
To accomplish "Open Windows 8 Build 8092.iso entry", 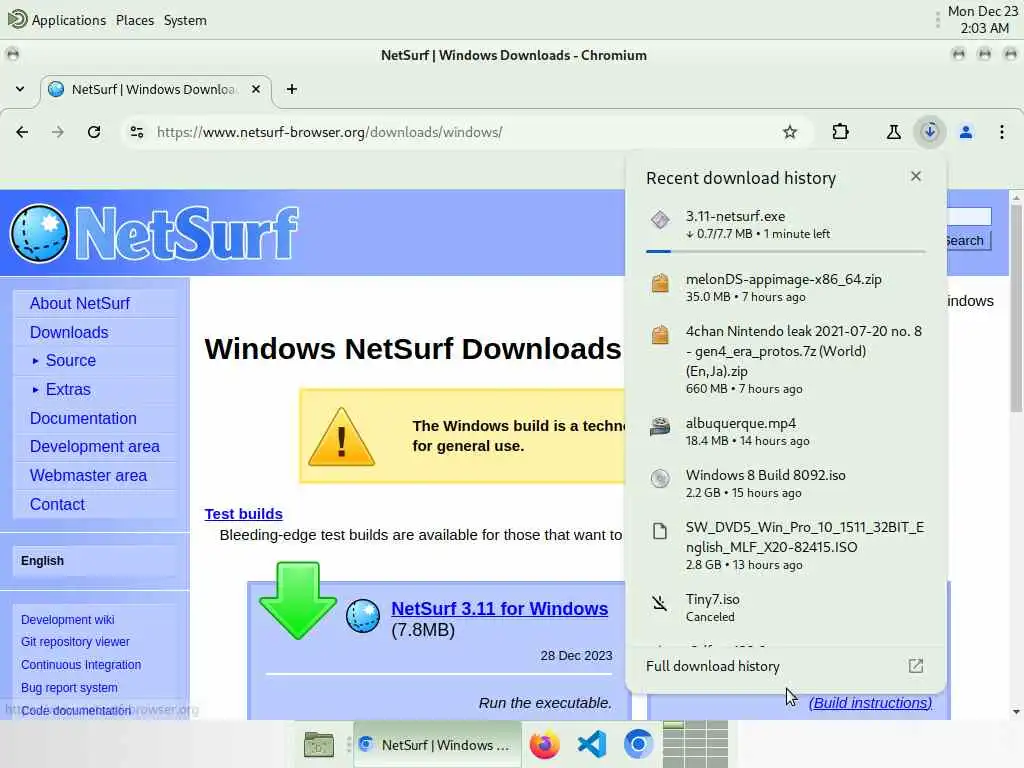I will (x=786, y=483).
